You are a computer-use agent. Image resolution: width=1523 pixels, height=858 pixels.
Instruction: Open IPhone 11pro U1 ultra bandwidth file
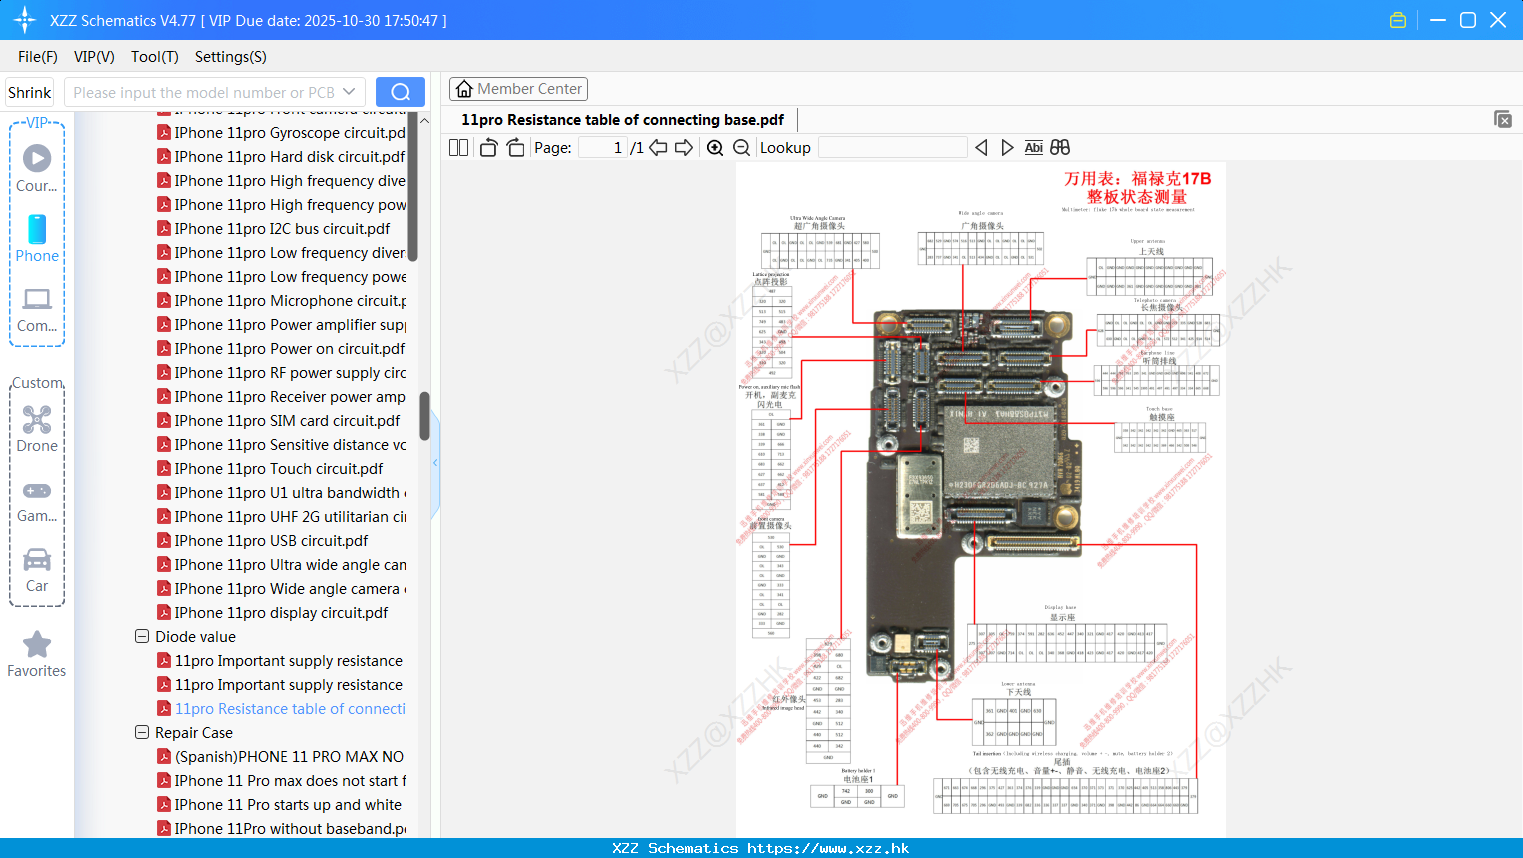(282, 492)
